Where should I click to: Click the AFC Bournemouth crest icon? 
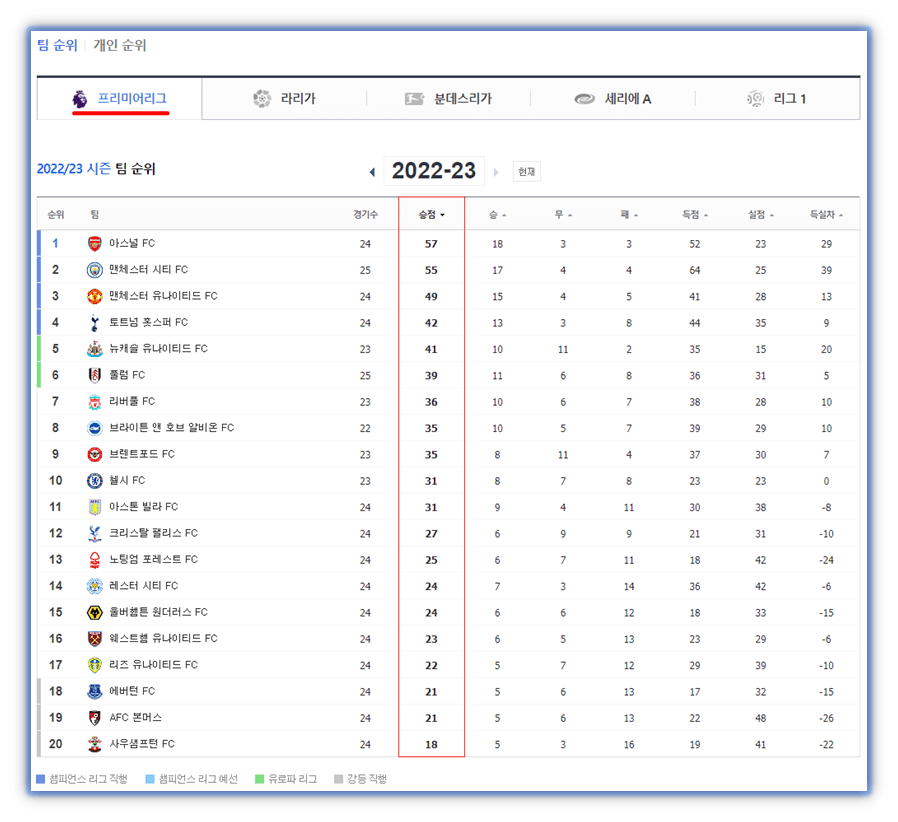[x=94, y=718]
